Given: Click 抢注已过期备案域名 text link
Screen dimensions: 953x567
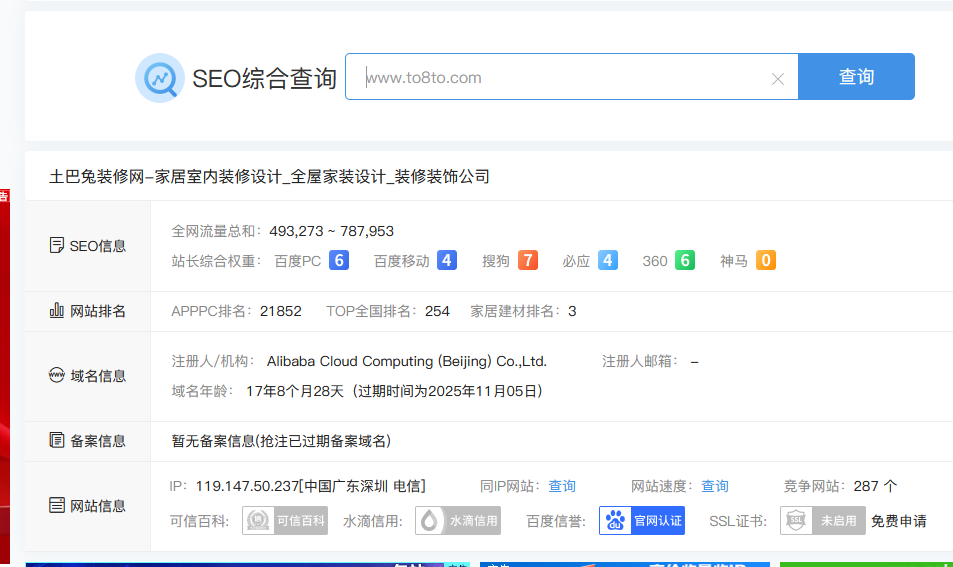Looking at the screenshot, I should [x=323, y=441].
